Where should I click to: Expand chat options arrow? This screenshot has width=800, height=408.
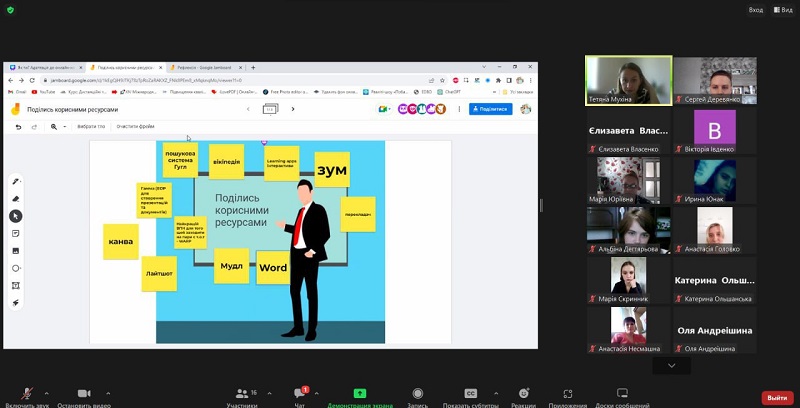(316, 393)
